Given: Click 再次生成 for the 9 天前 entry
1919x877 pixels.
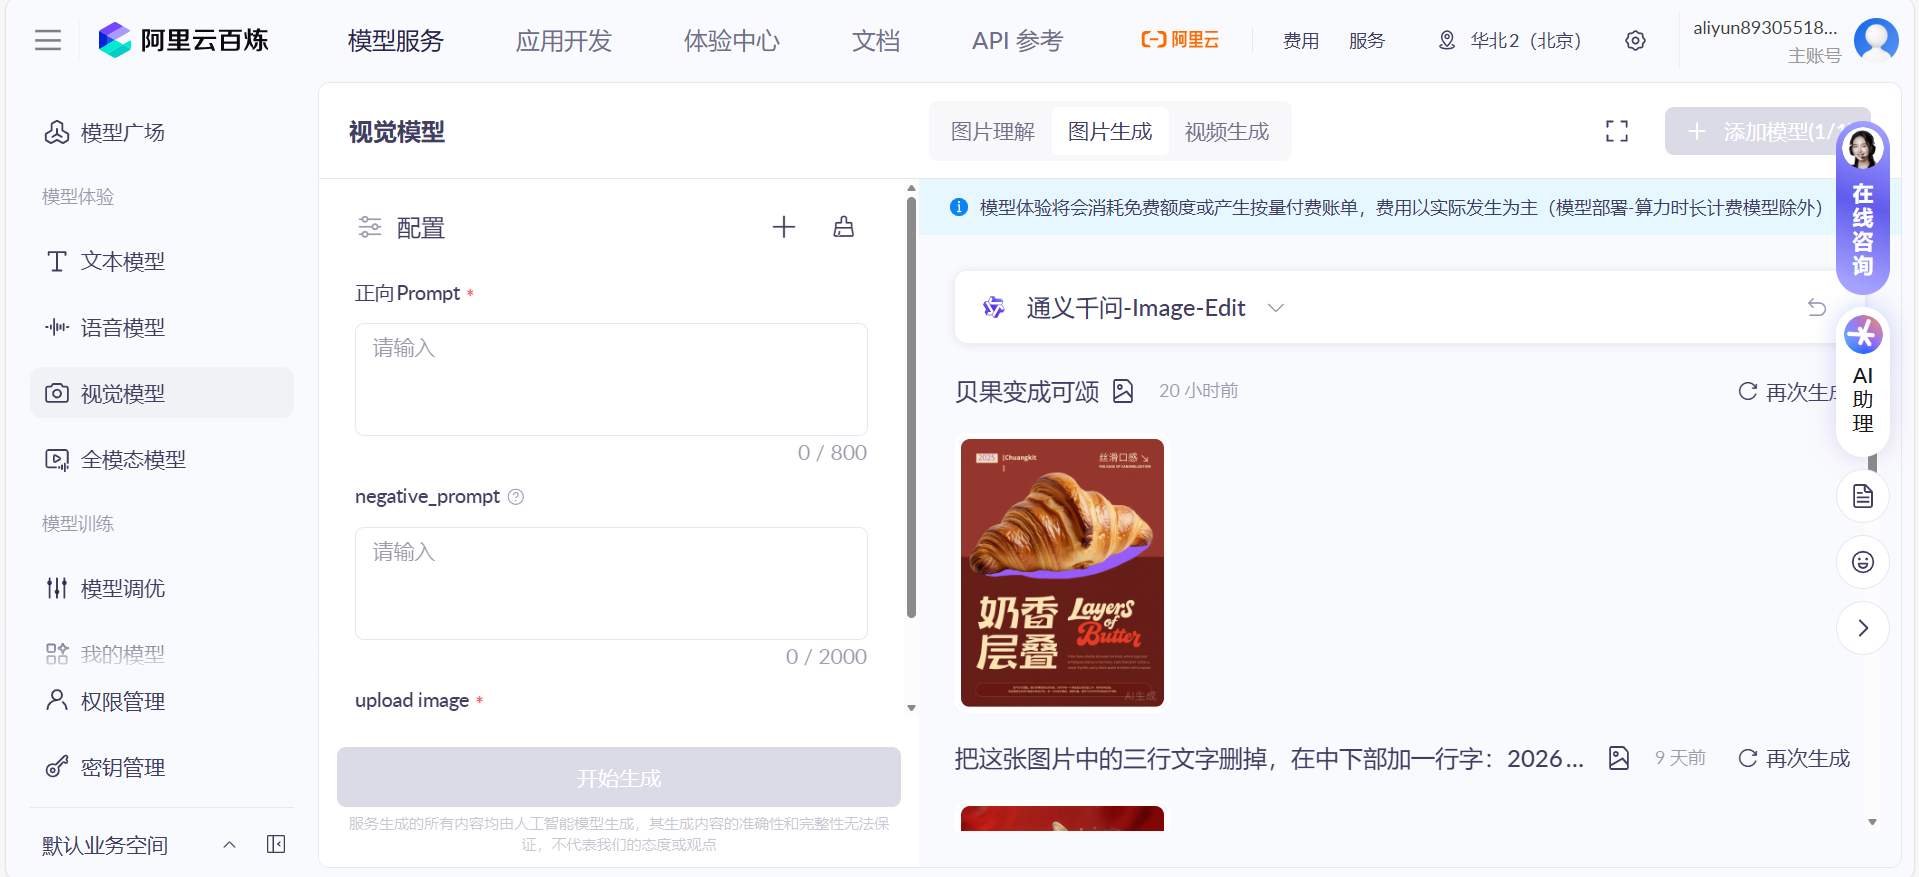Looking at the screenshot, I should click(1794, 758).
